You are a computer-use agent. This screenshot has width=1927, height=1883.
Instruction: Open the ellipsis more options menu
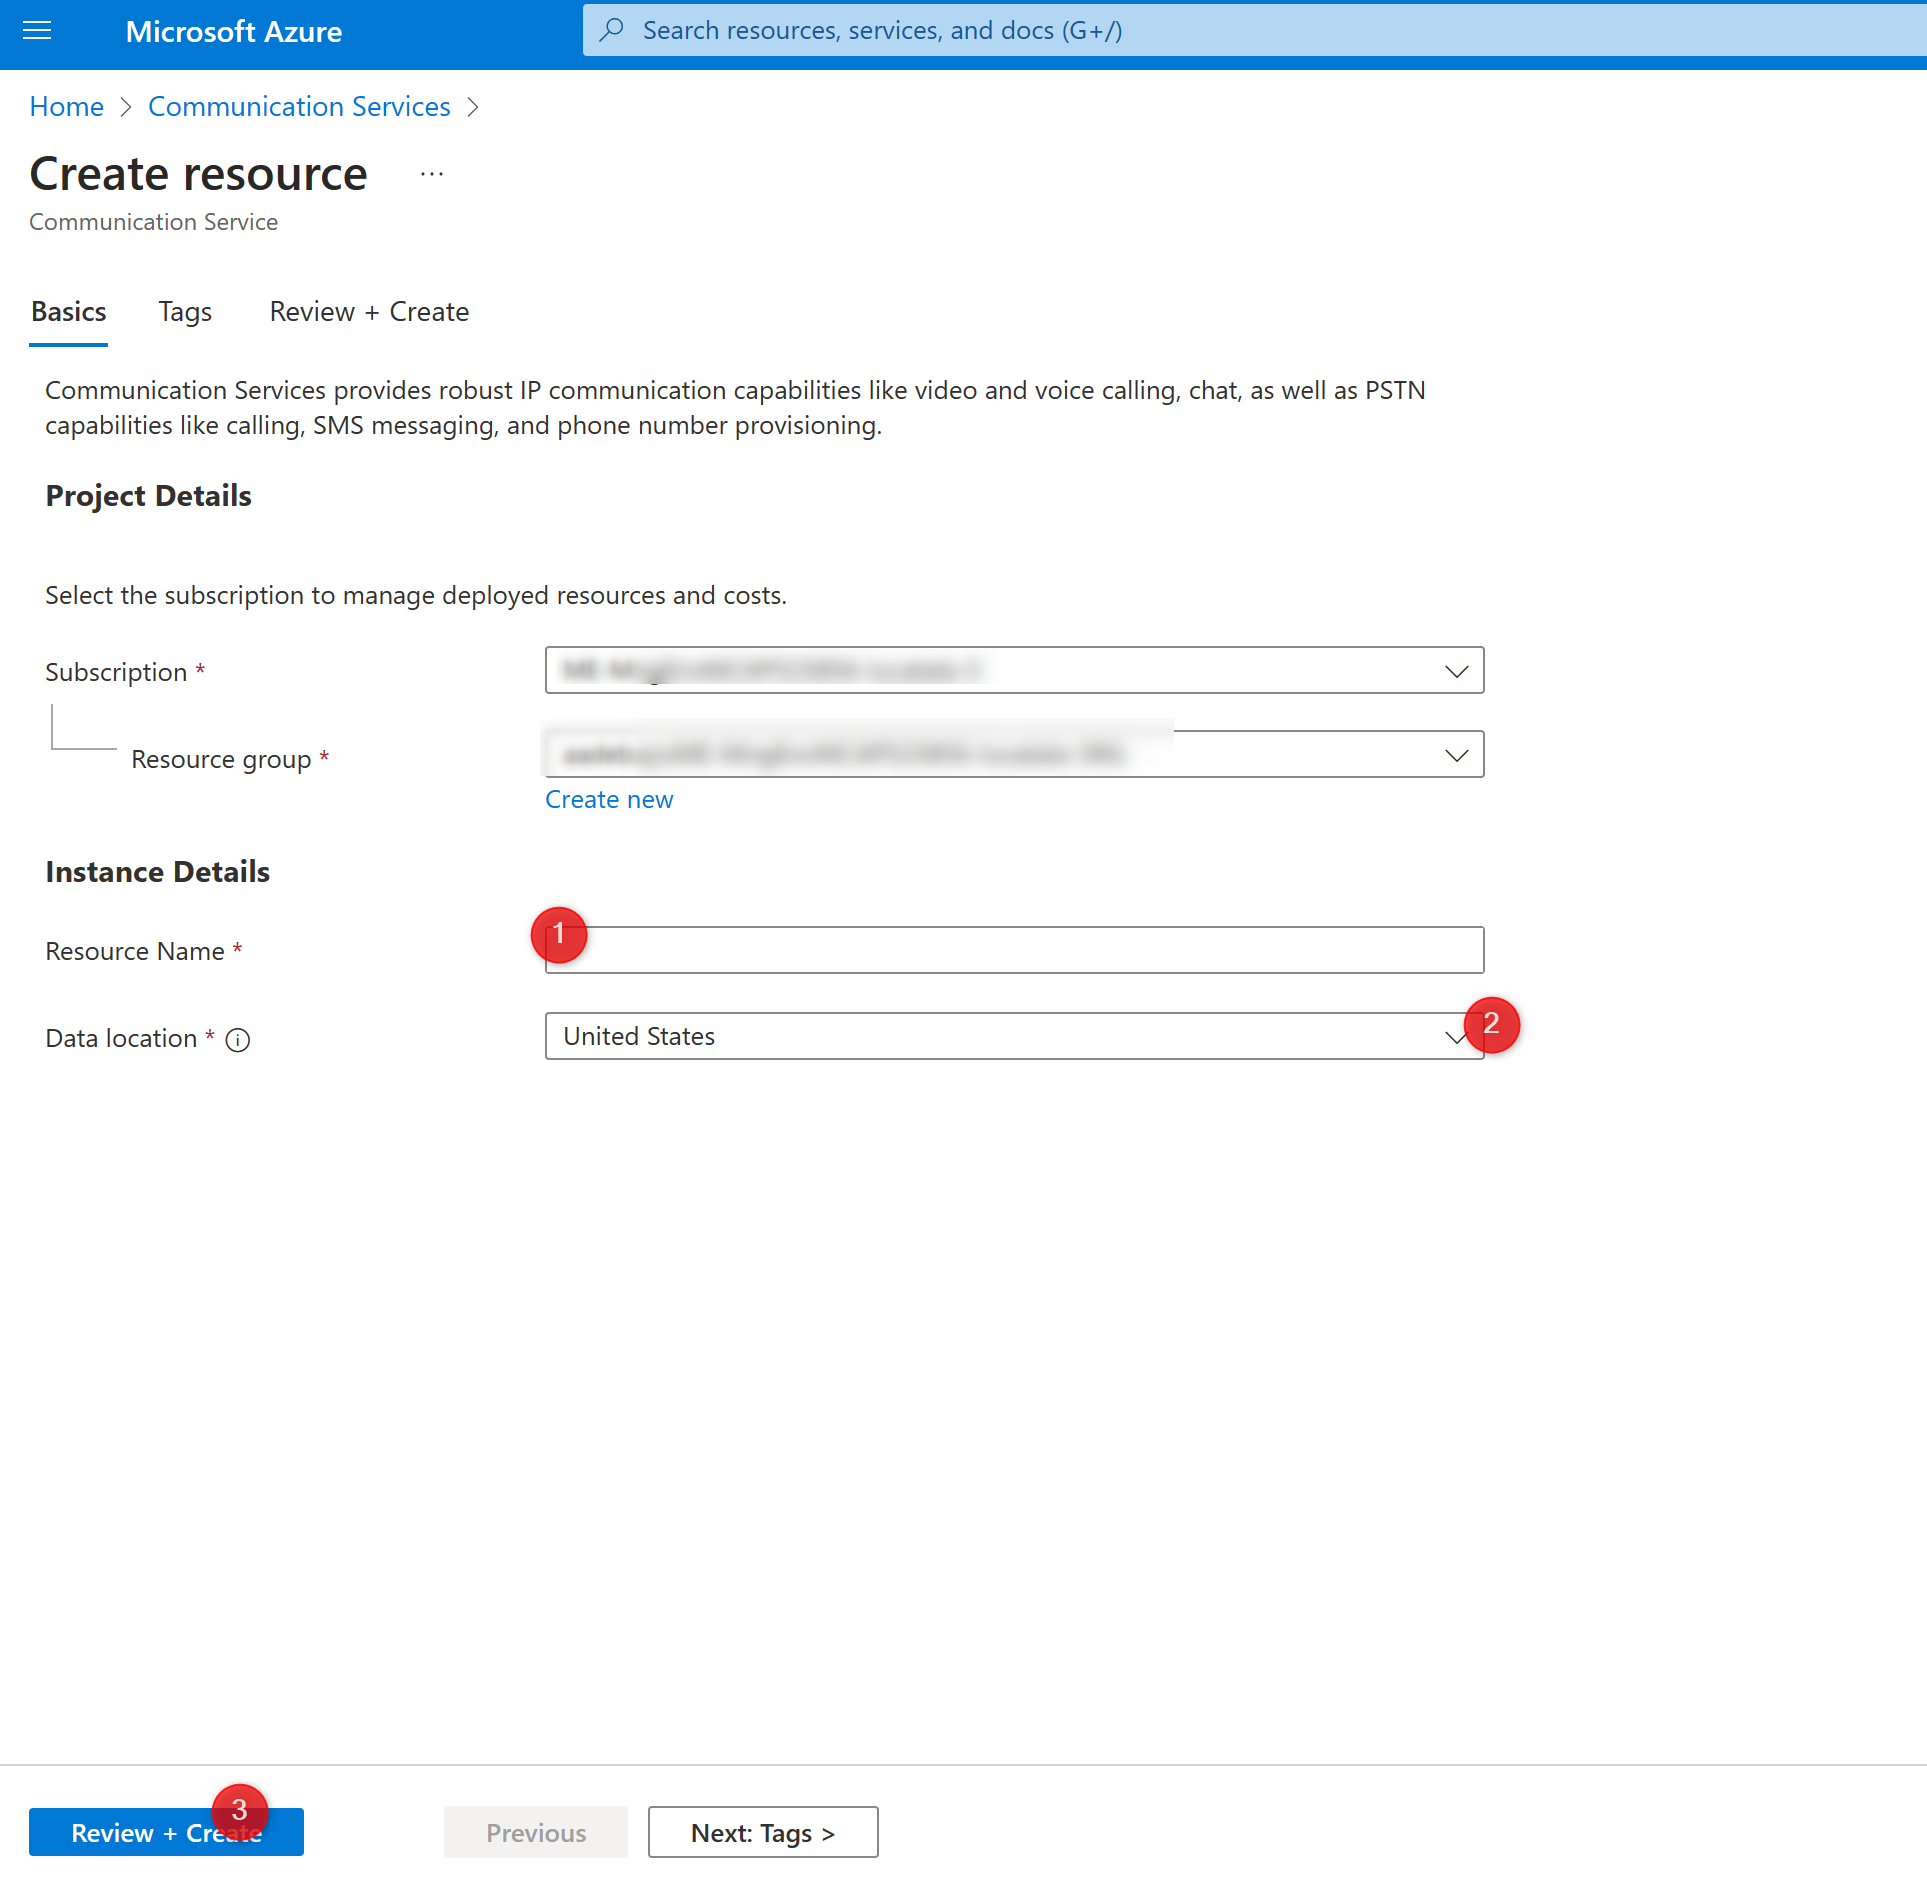[432, 174]
